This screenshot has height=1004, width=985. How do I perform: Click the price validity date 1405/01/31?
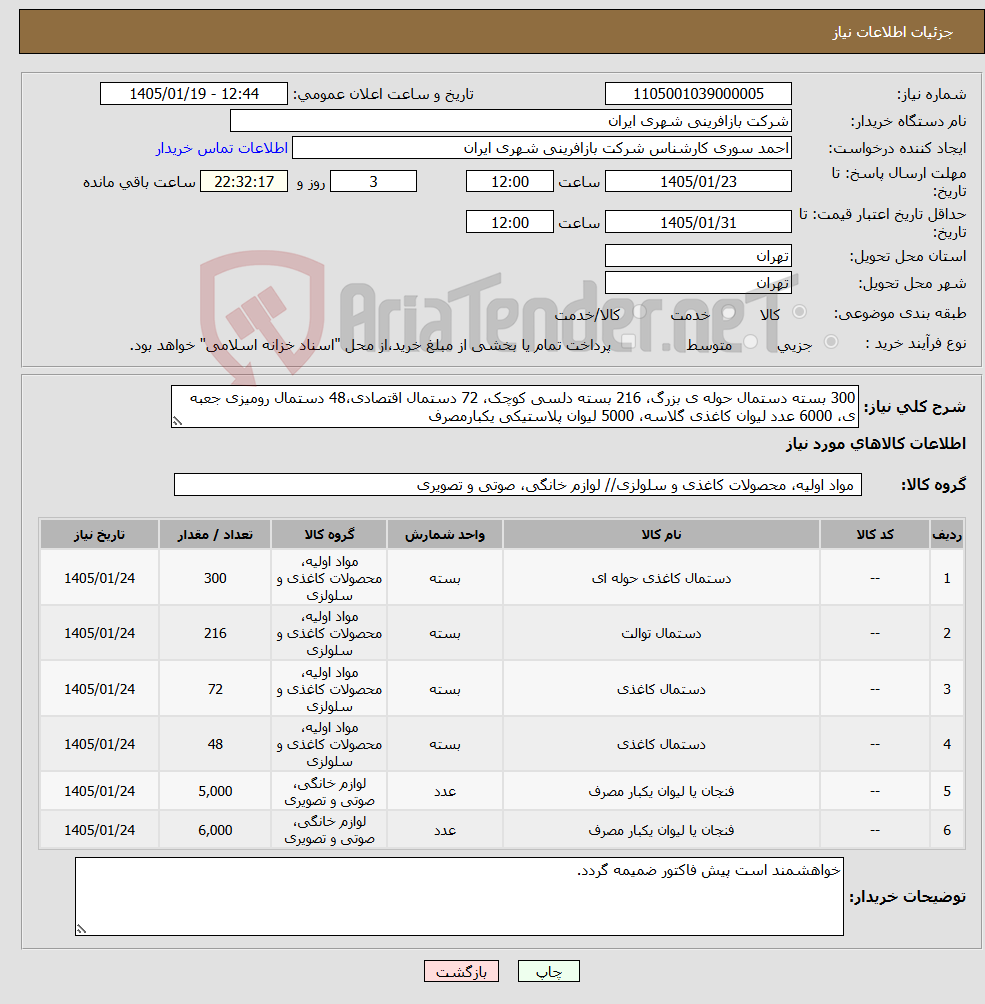[x=698, y=222]
